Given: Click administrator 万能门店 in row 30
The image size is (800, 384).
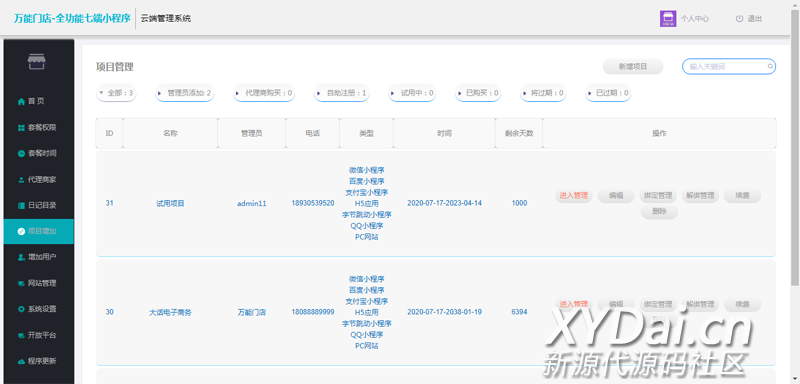Looking at the screenshot, I should tap(252, 312).
